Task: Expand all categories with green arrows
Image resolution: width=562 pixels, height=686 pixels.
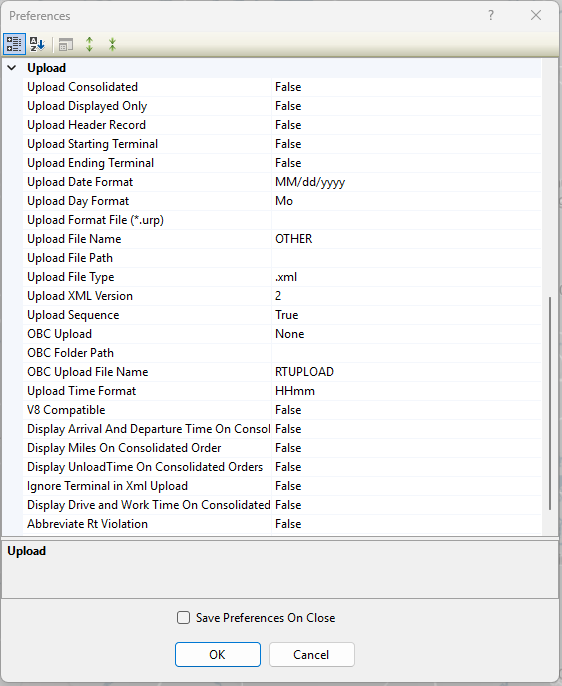Action: (x=90, y=44)
